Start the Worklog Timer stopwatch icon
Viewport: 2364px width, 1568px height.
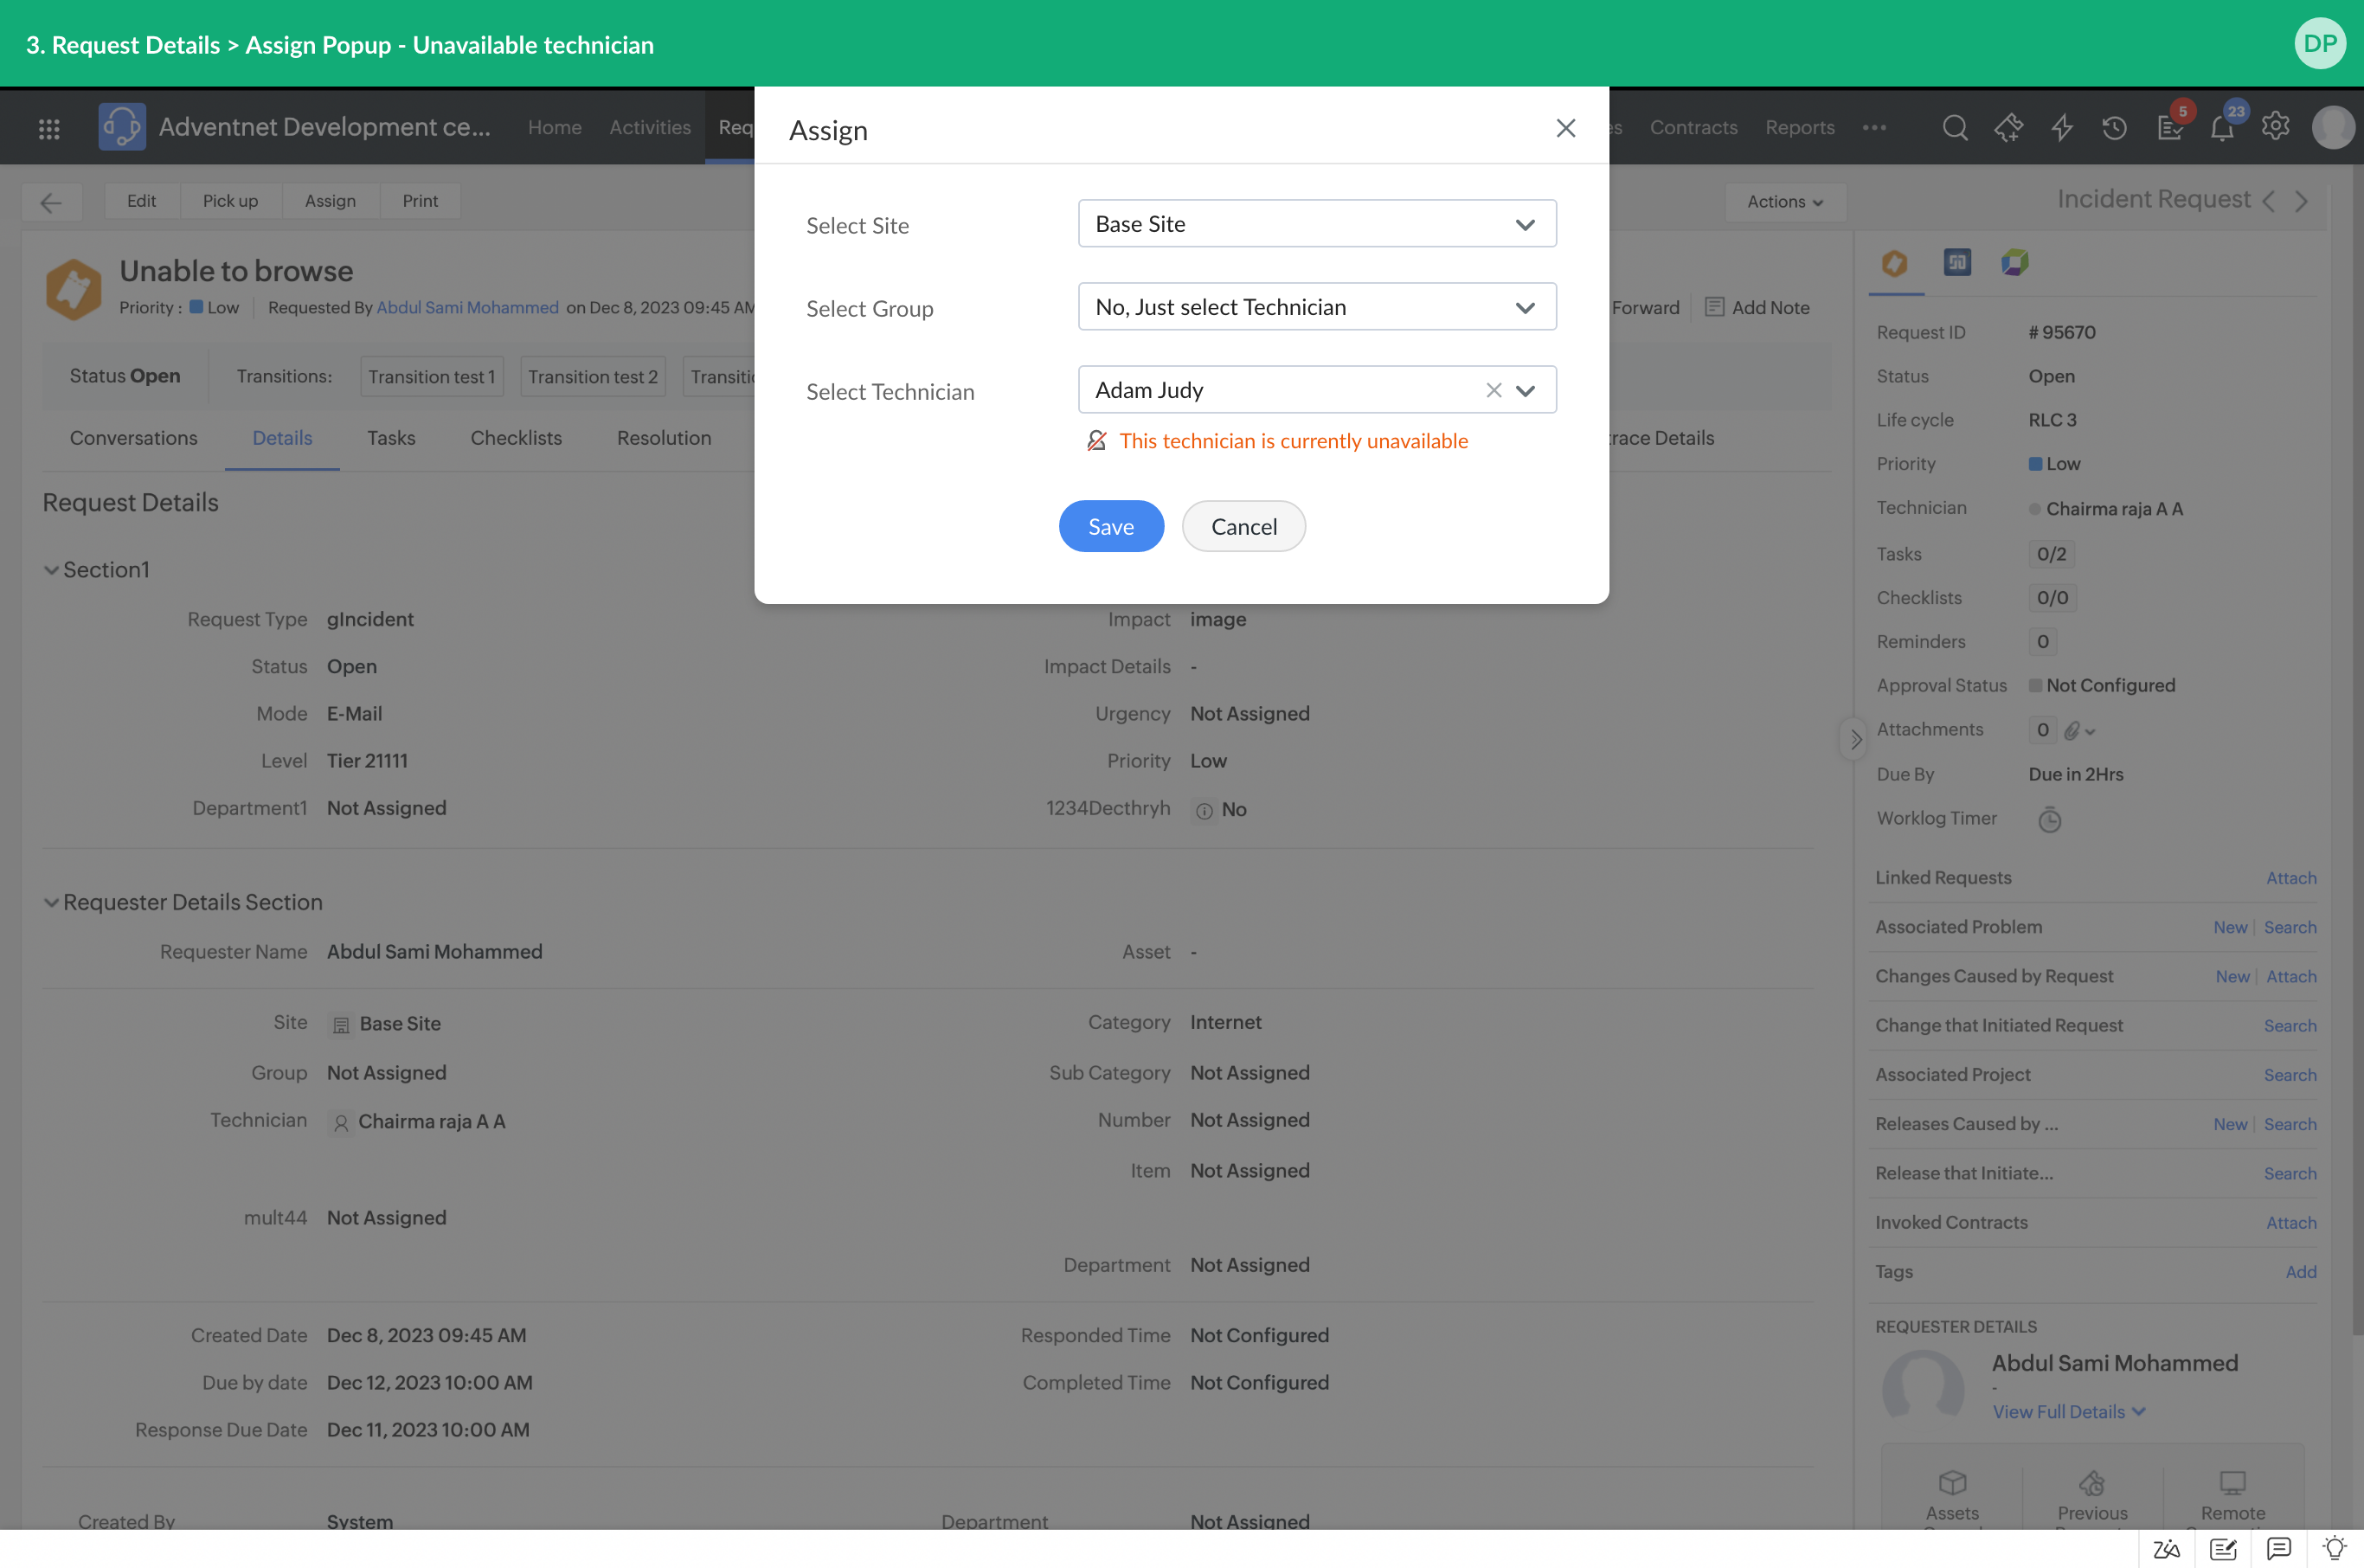[2049, 820]
